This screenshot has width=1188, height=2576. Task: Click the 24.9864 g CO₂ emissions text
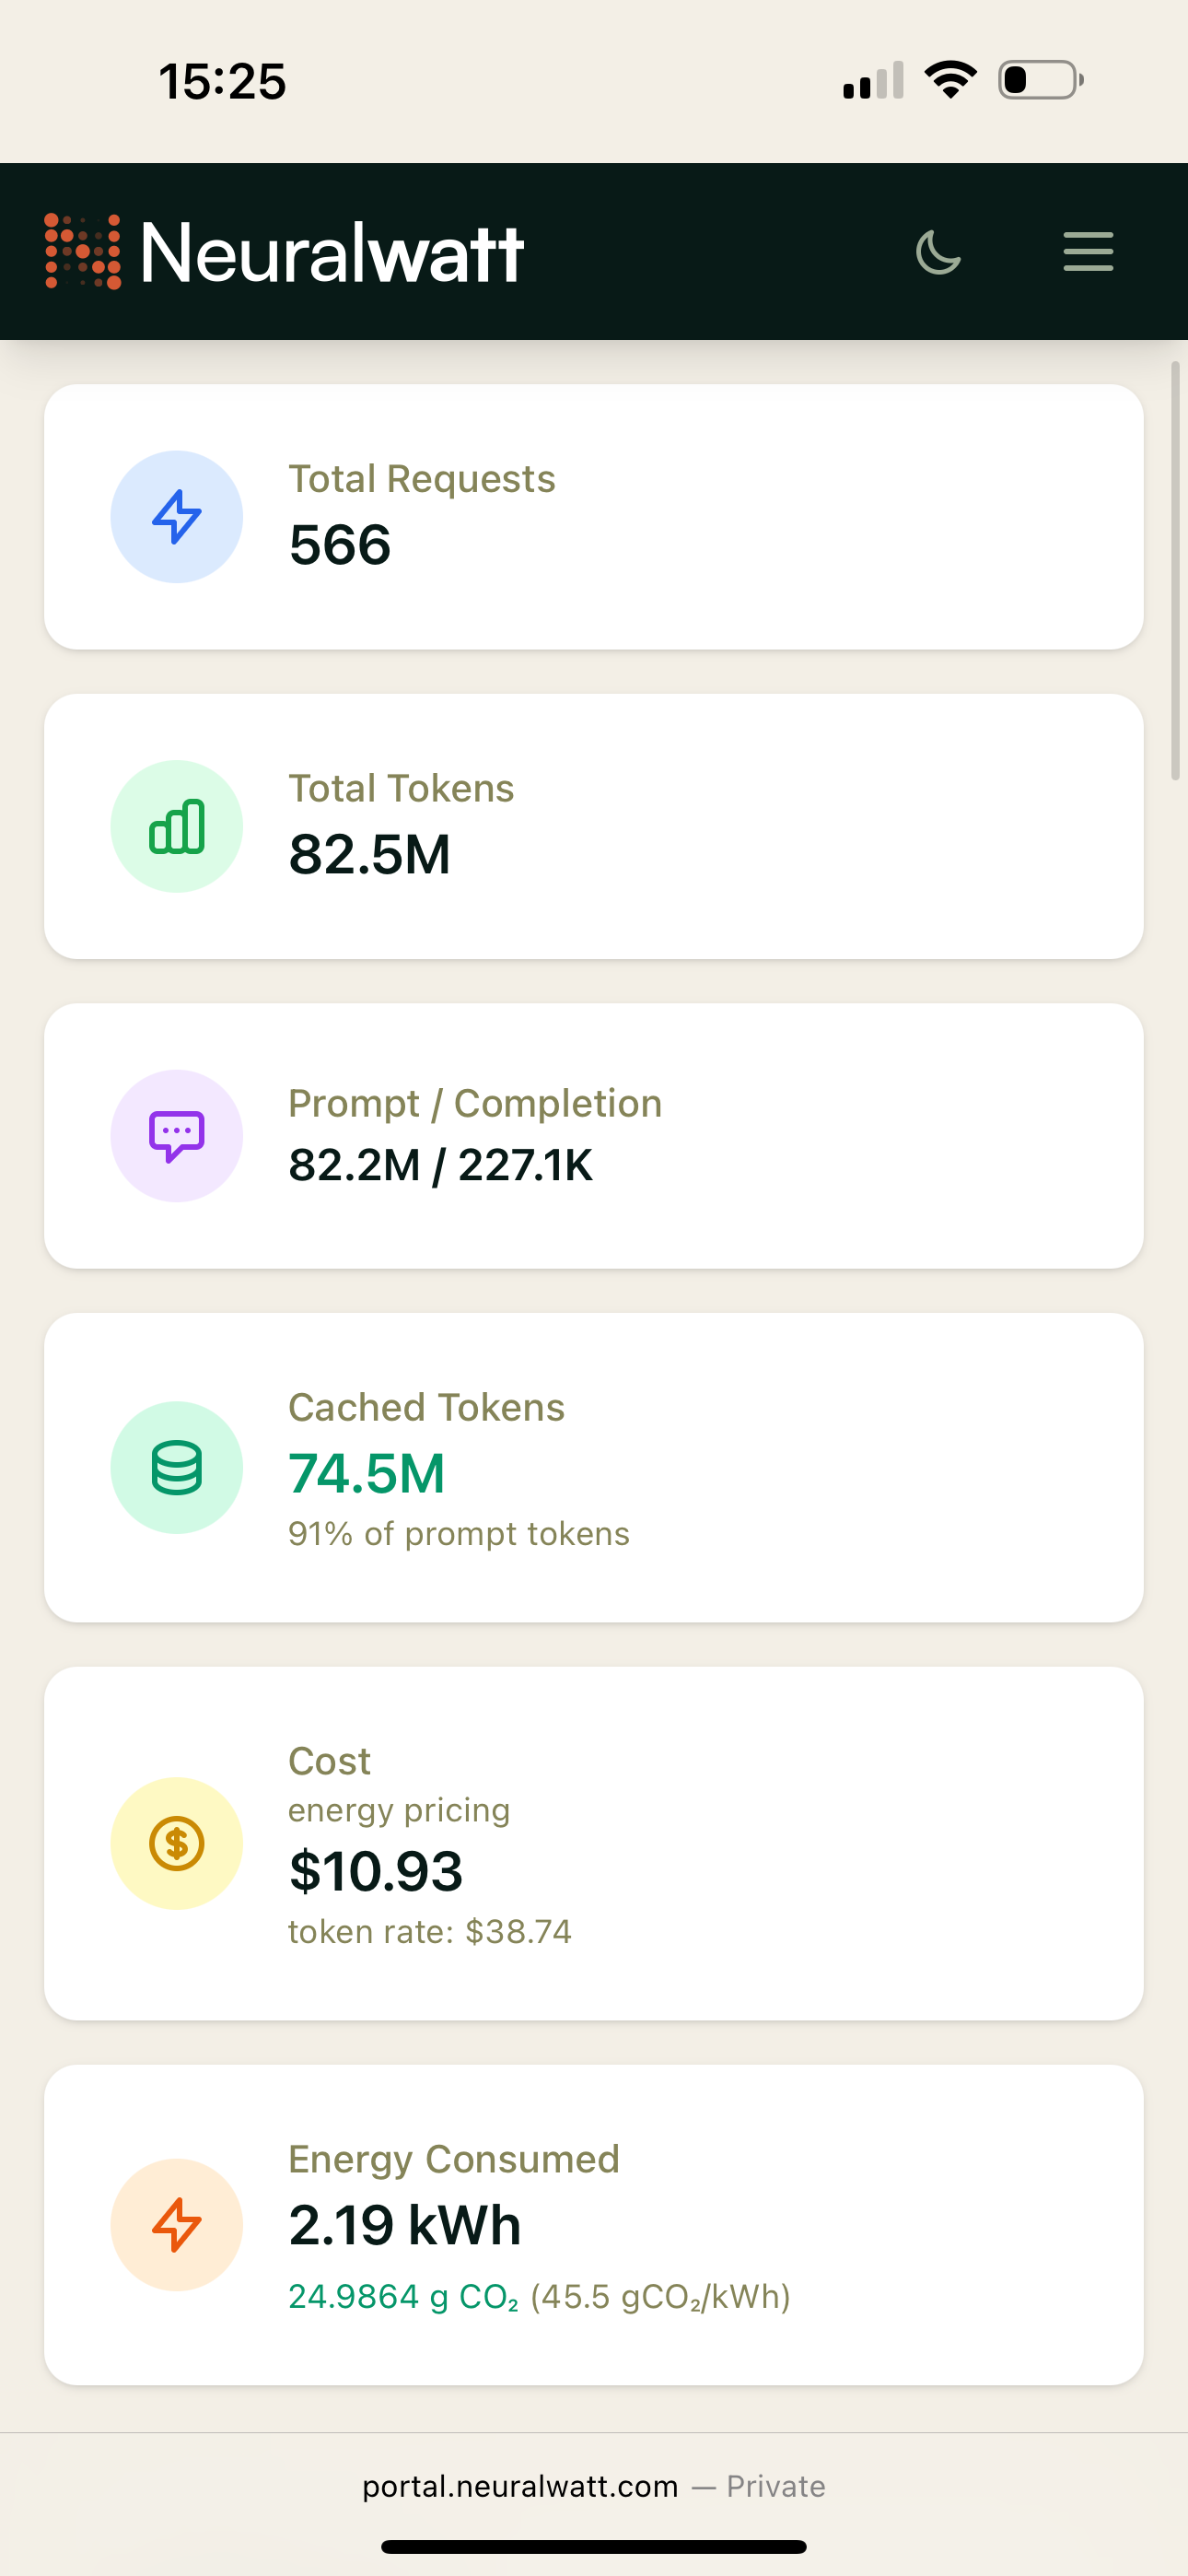coord(404,2297)
